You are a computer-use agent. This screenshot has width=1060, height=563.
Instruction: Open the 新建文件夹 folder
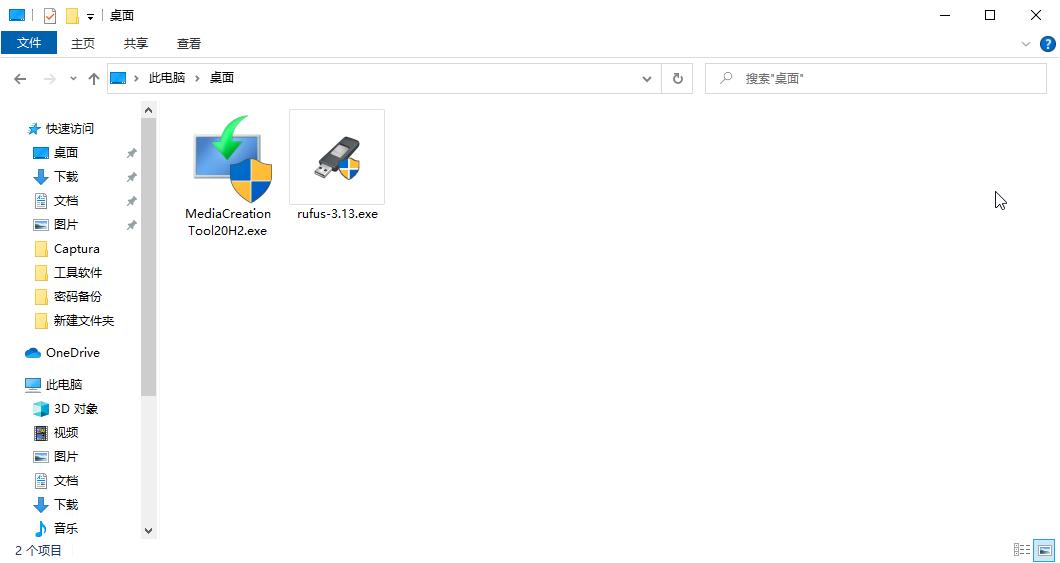pos(84,320)
